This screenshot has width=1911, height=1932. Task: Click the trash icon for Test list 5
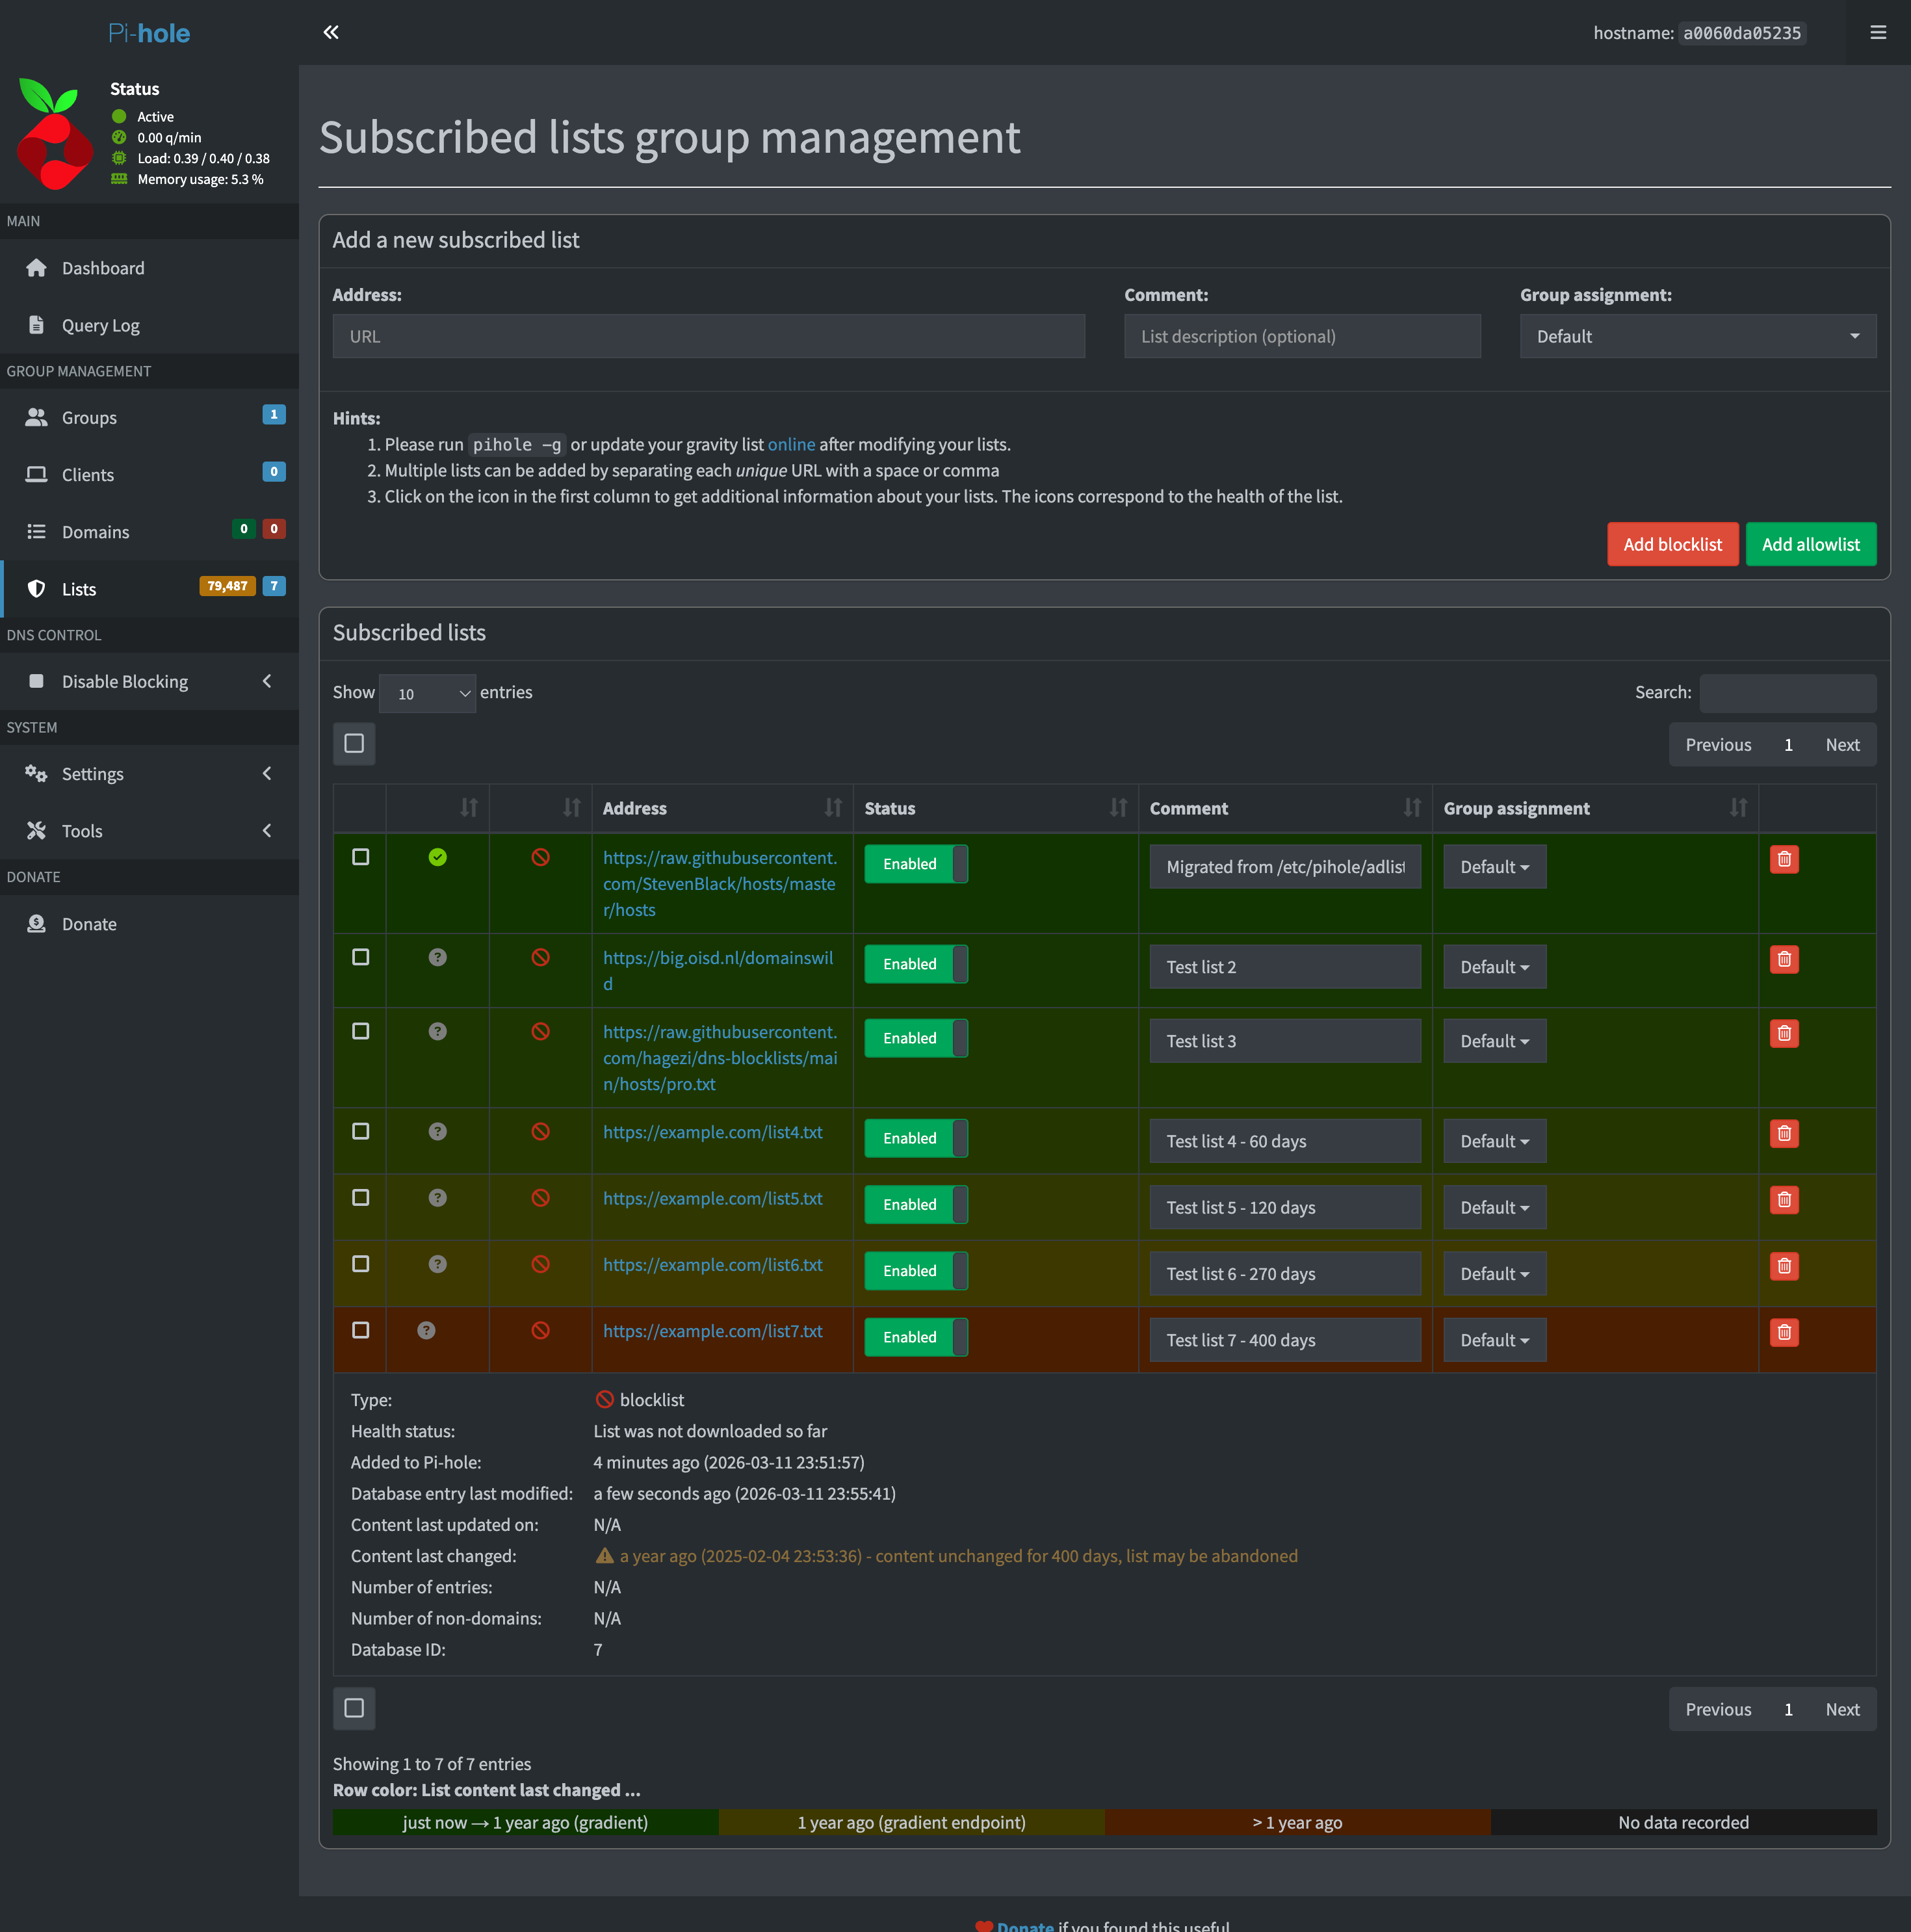[1783, 1199]
